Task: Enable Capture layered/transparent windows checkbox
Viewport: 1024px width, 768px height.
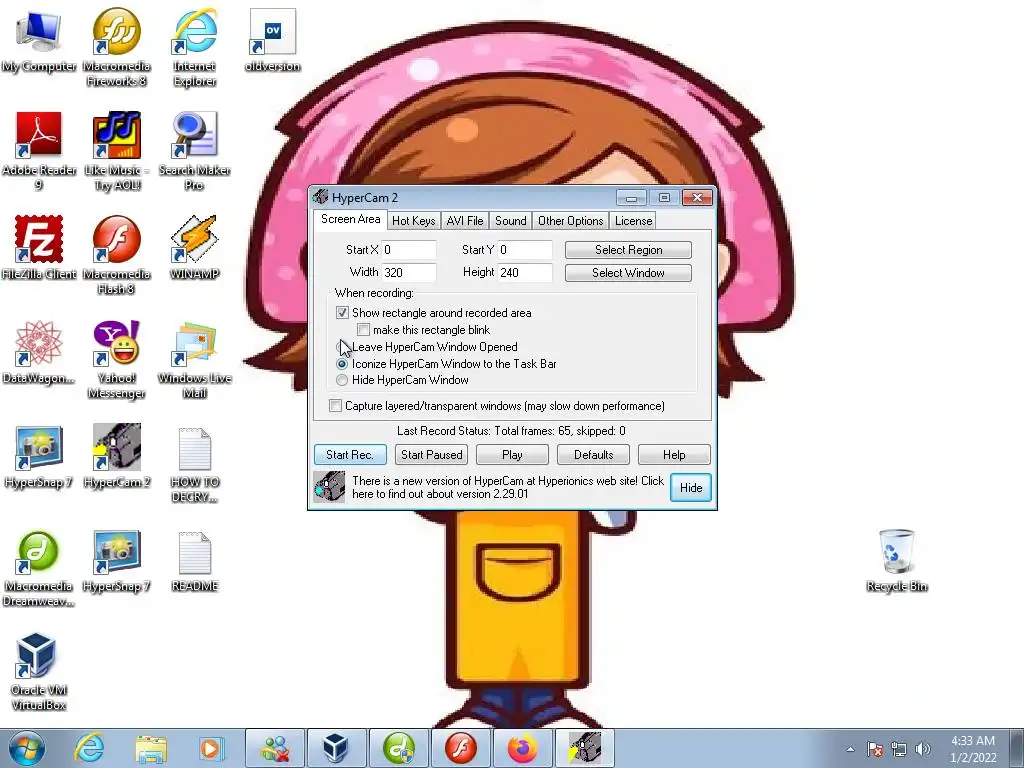Action: point(335,406)
